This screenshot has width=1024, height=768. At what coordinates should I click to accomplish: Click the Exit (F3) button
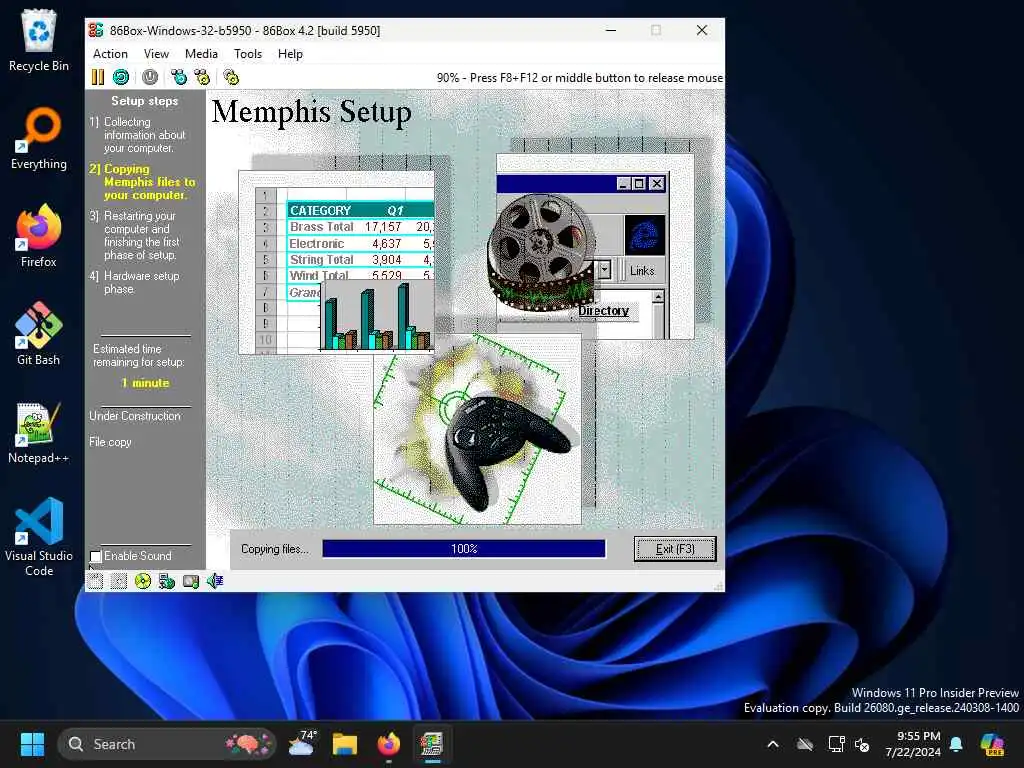675,549
